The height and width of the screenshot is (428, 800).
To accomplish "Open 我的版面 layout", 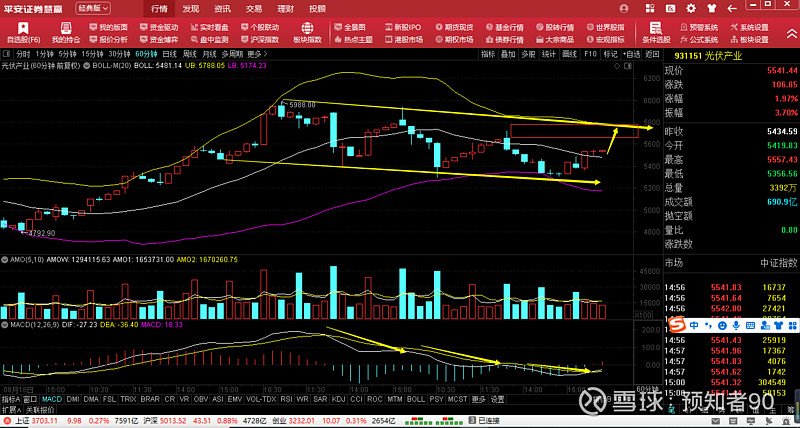I will [109, 28].
